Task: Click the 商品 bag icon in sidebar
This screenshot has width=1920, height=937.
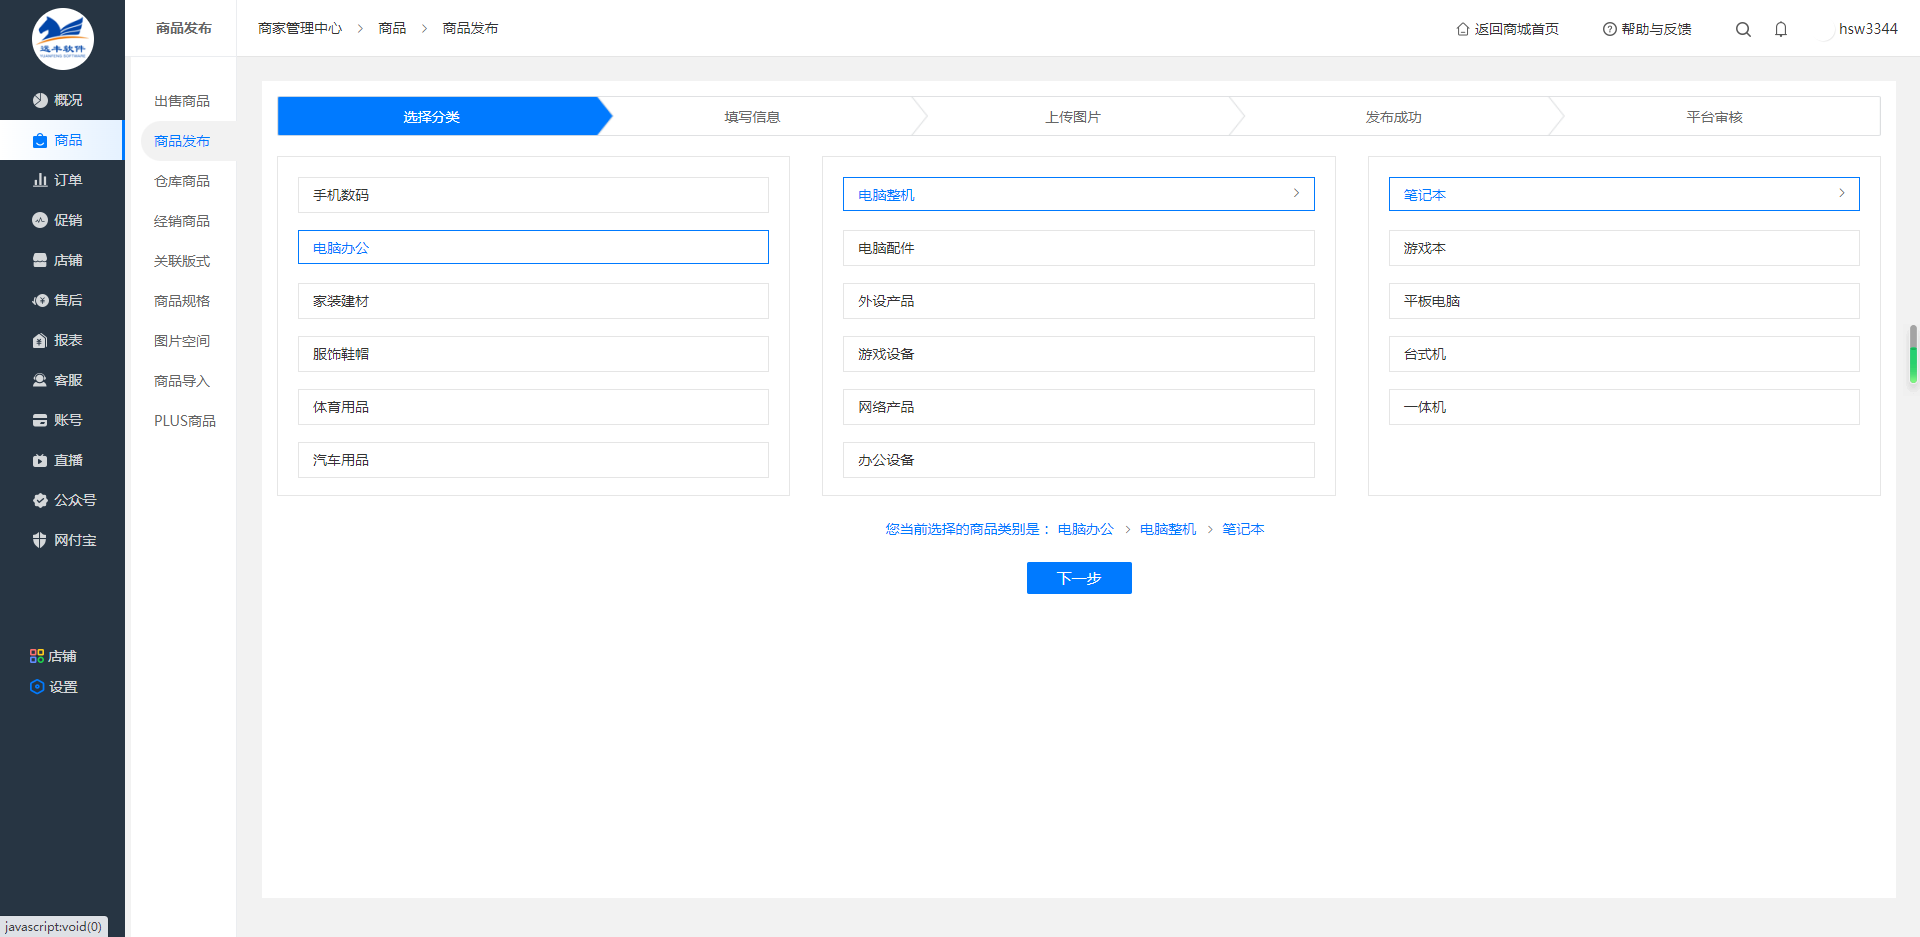Action: tap(40, 140)
